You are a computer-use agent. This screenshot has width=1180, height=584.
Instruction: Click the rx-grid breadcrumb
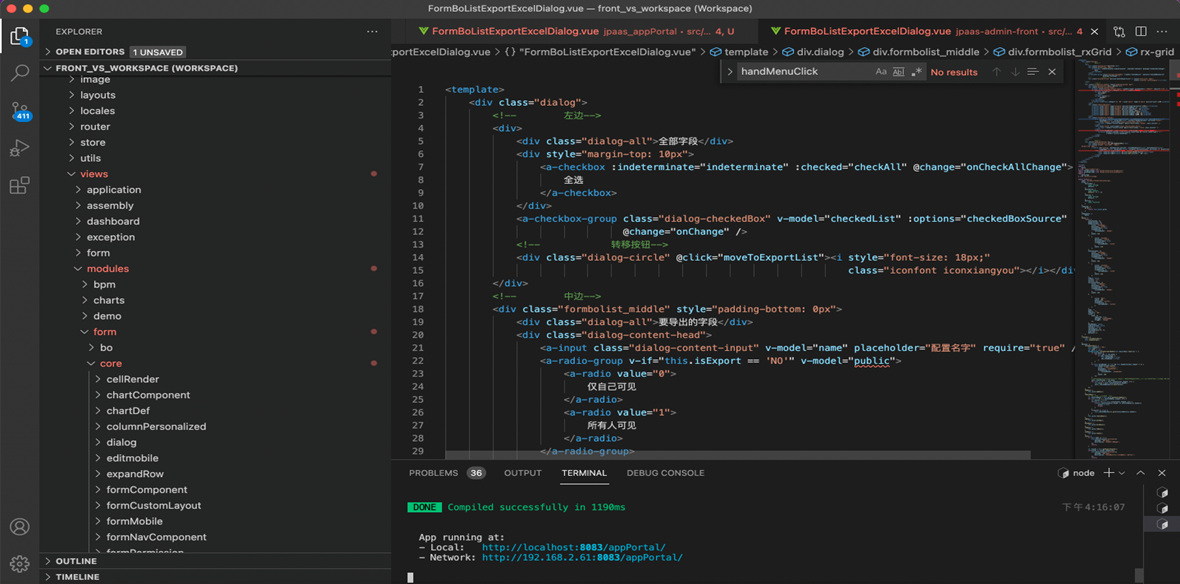coord(1149,52)
